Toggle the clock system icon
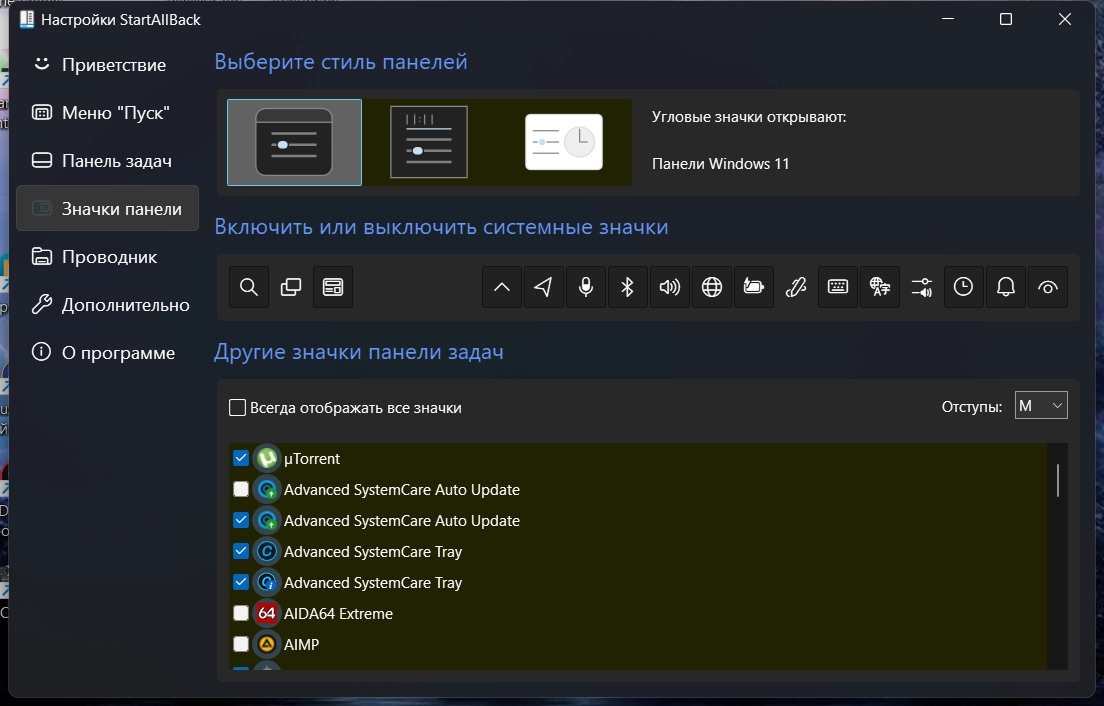Image resolution: width=1104 pixels, height=706 pixels. click(963, 288)
